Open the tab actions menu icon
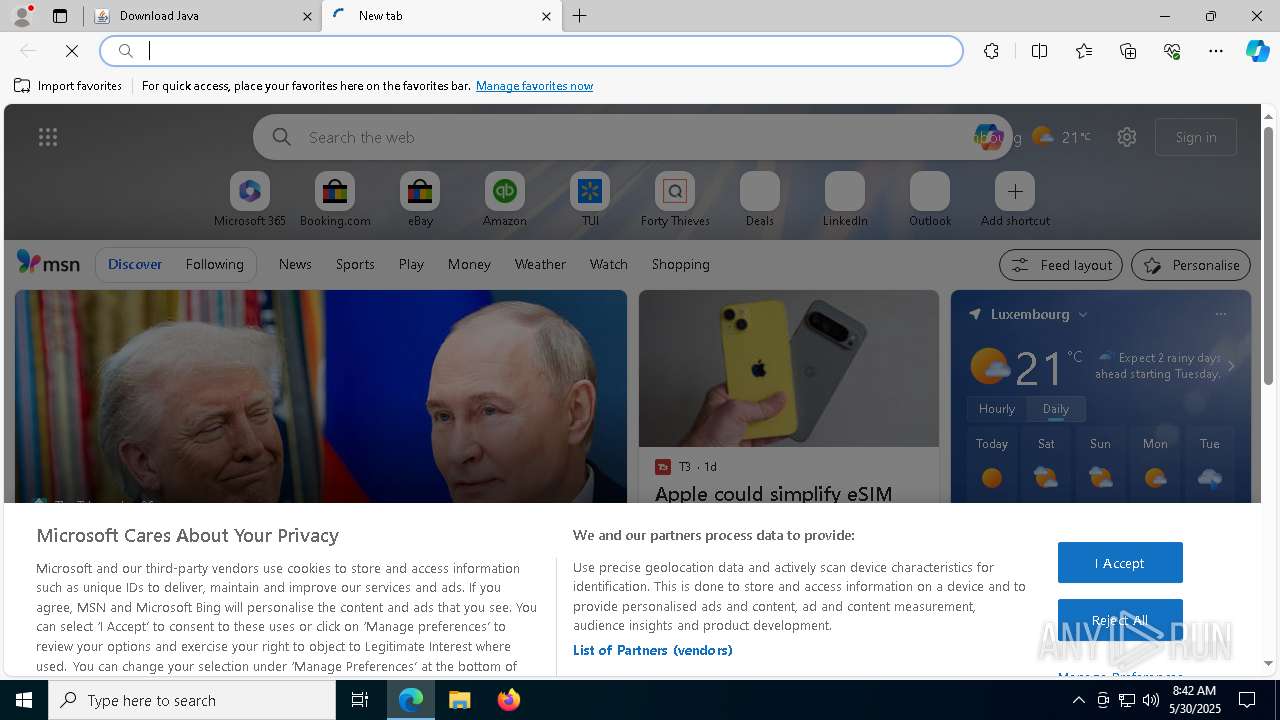Viewport: 1280px width, 720px height. tap(60, 16)
